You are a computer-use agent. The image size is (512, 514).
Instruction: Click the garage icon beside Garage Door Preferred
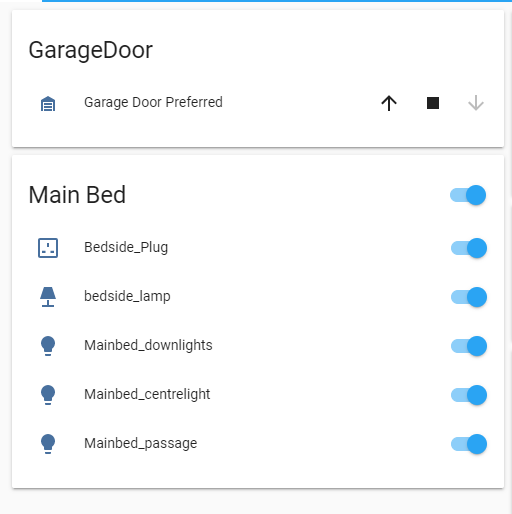pyautogui.click(x=48, y=103)
